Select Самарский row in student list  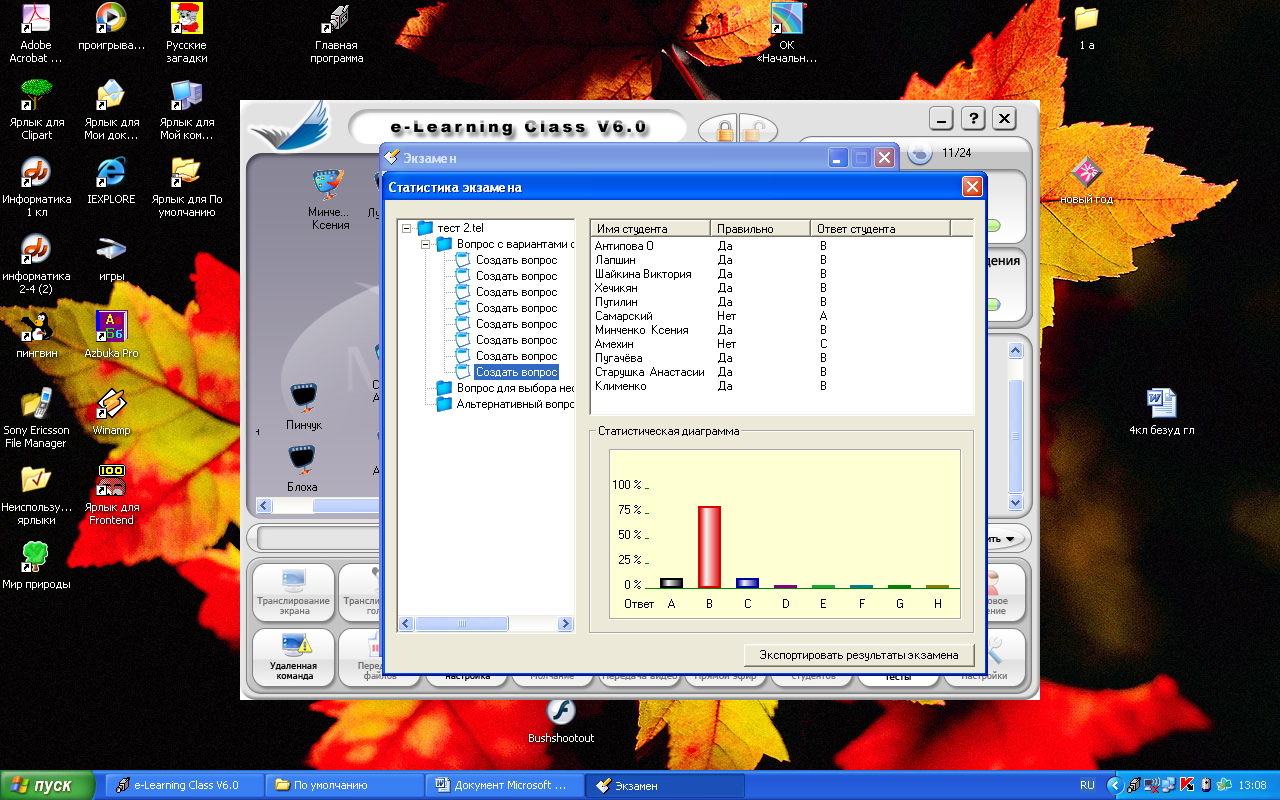(x=781, y=315)
